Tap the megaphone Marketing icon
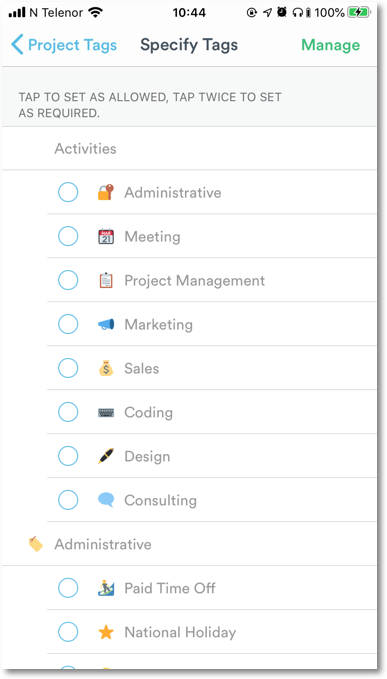Screen dimensions: 387x679 tap(106, 324)
